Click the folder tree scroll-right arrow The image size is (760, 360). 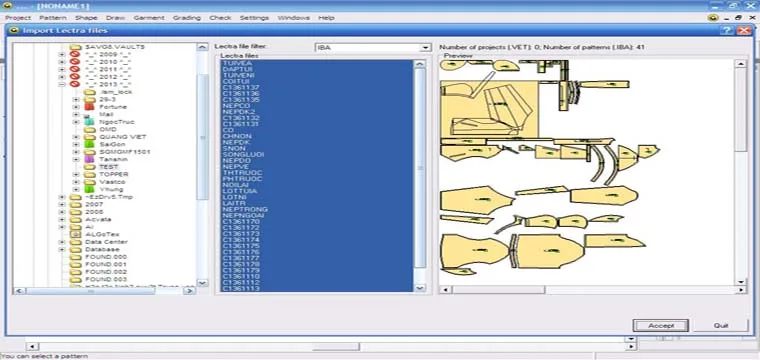[x=190, y=291]
